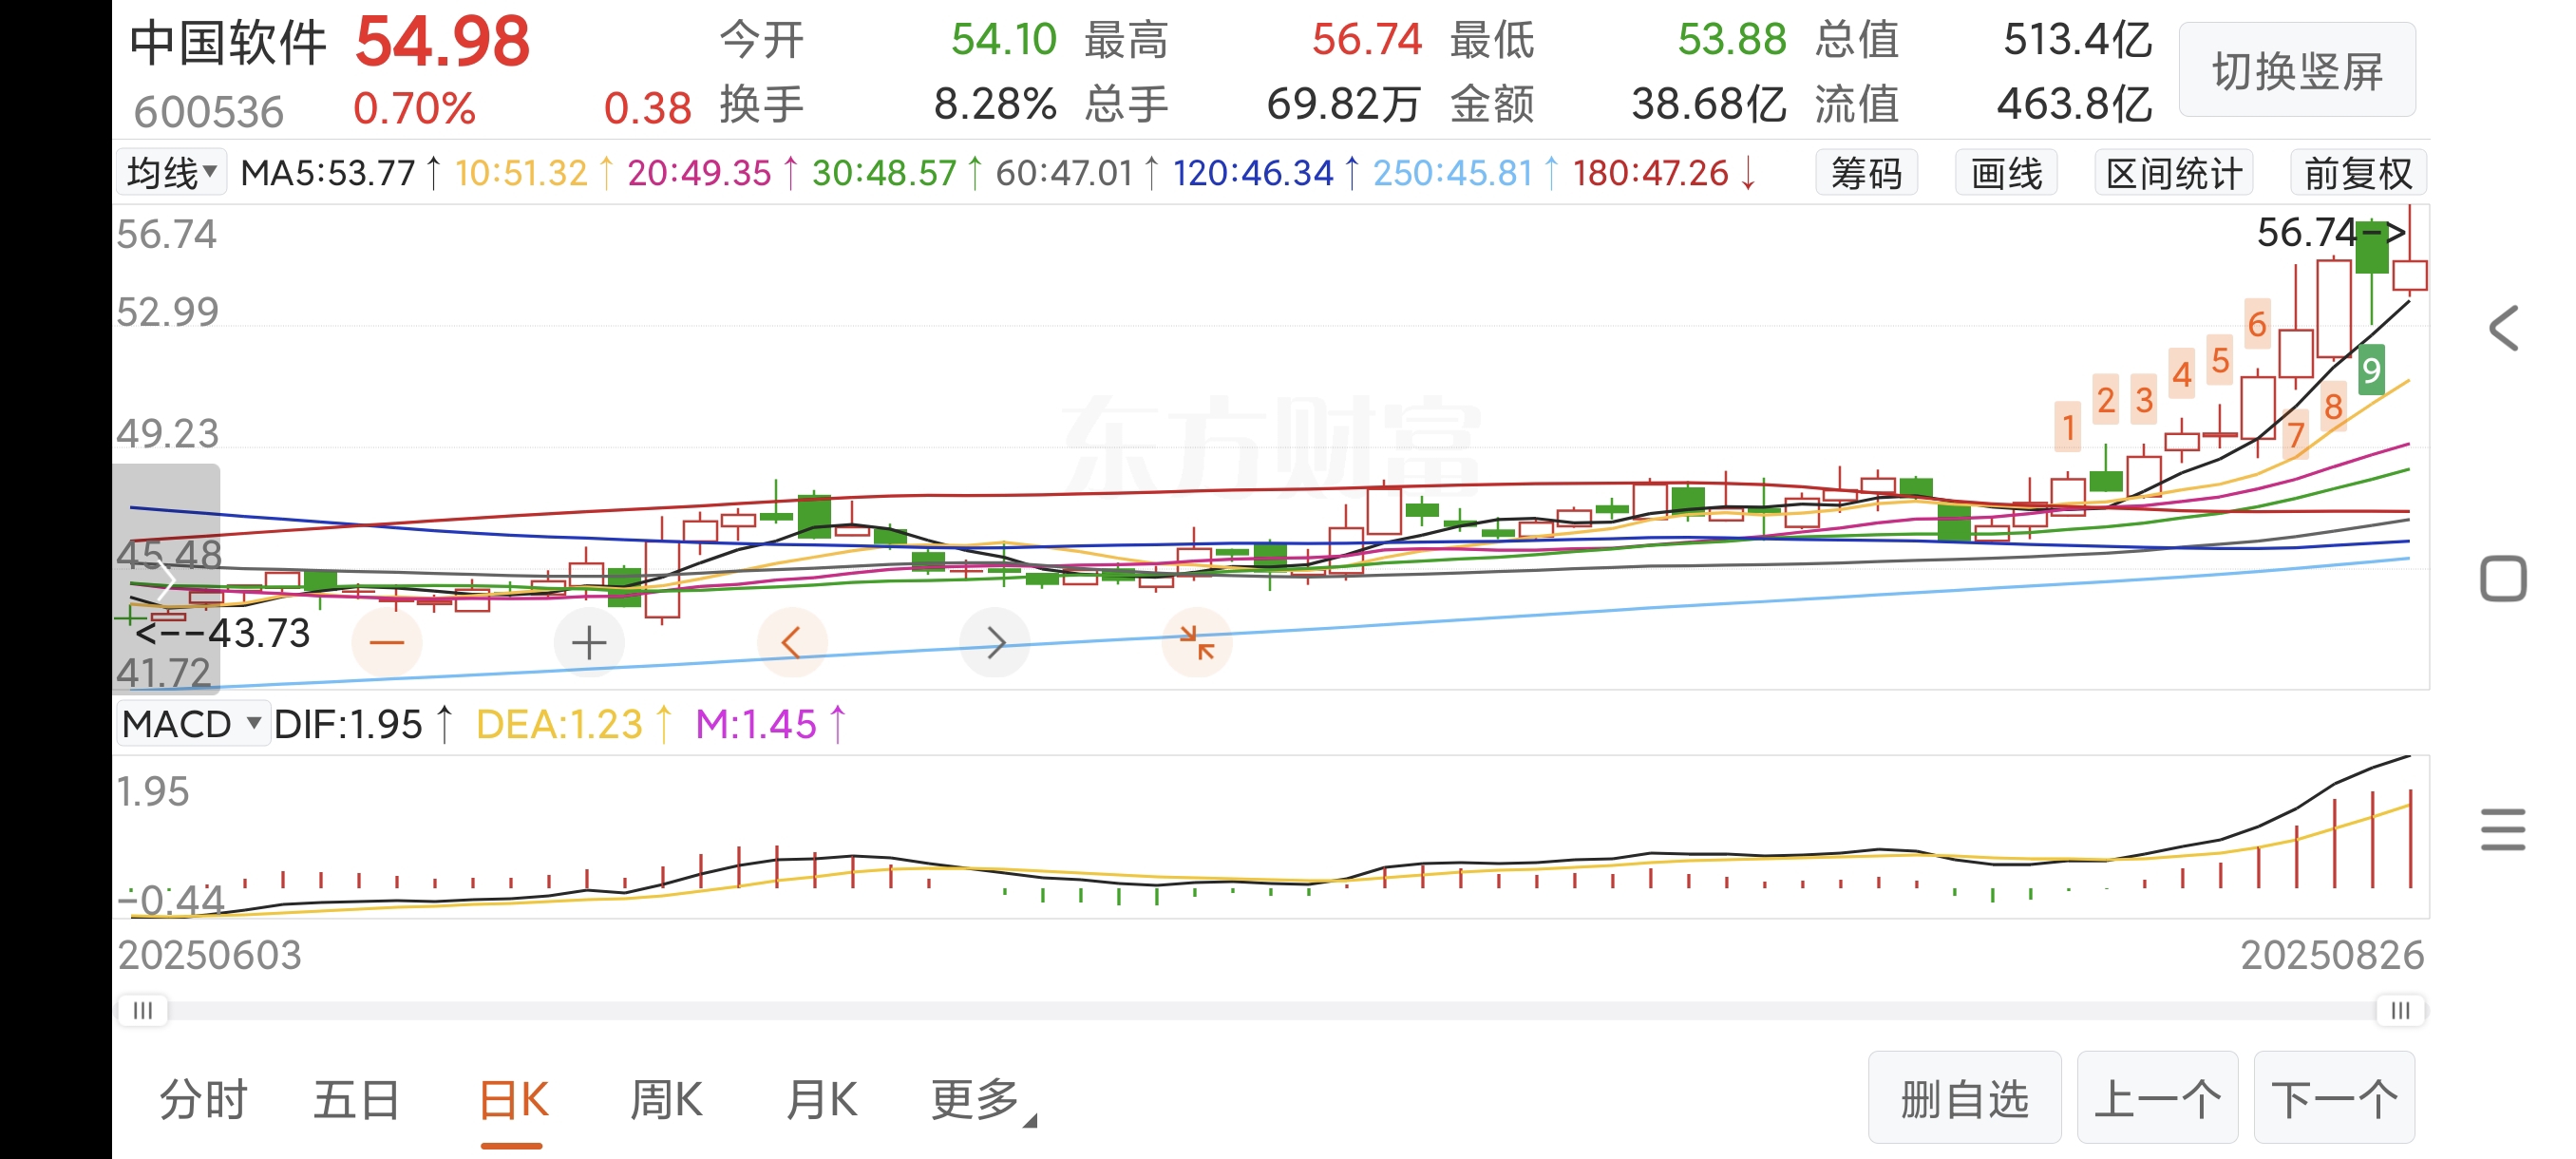
Task: Tap 切换竖屏 button
Action: pyautogui.click(x=2297, y=71)
